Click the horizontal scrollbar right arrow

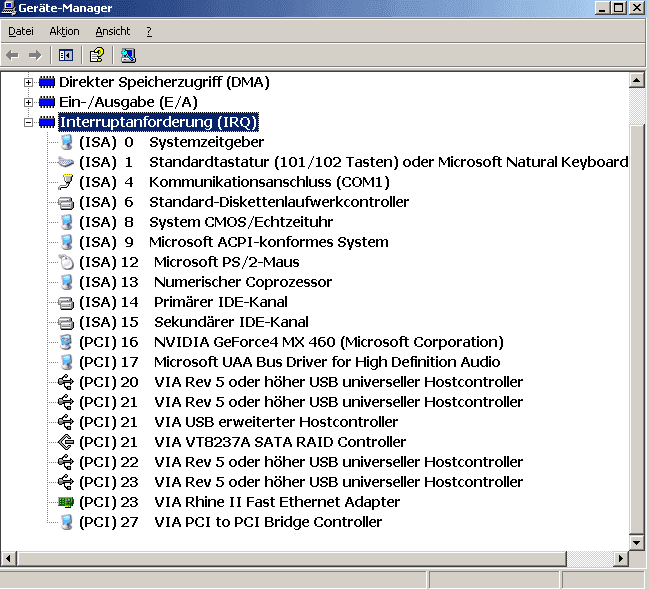coord(619,558)
